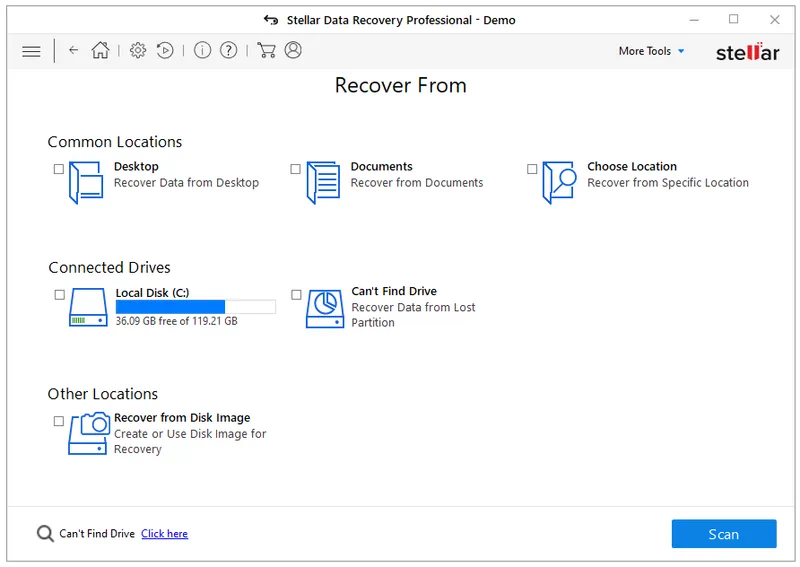Follow the Click here link

(164, 534)
